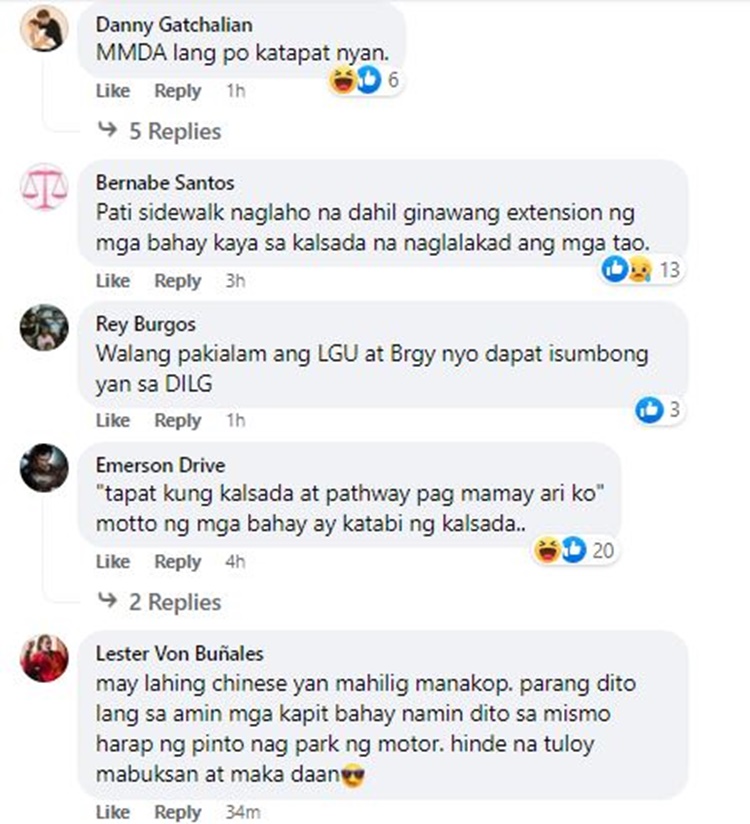View reactions on Danny Gatchalian's comment
Screen dimensions: 750x824
coord(365,80)
